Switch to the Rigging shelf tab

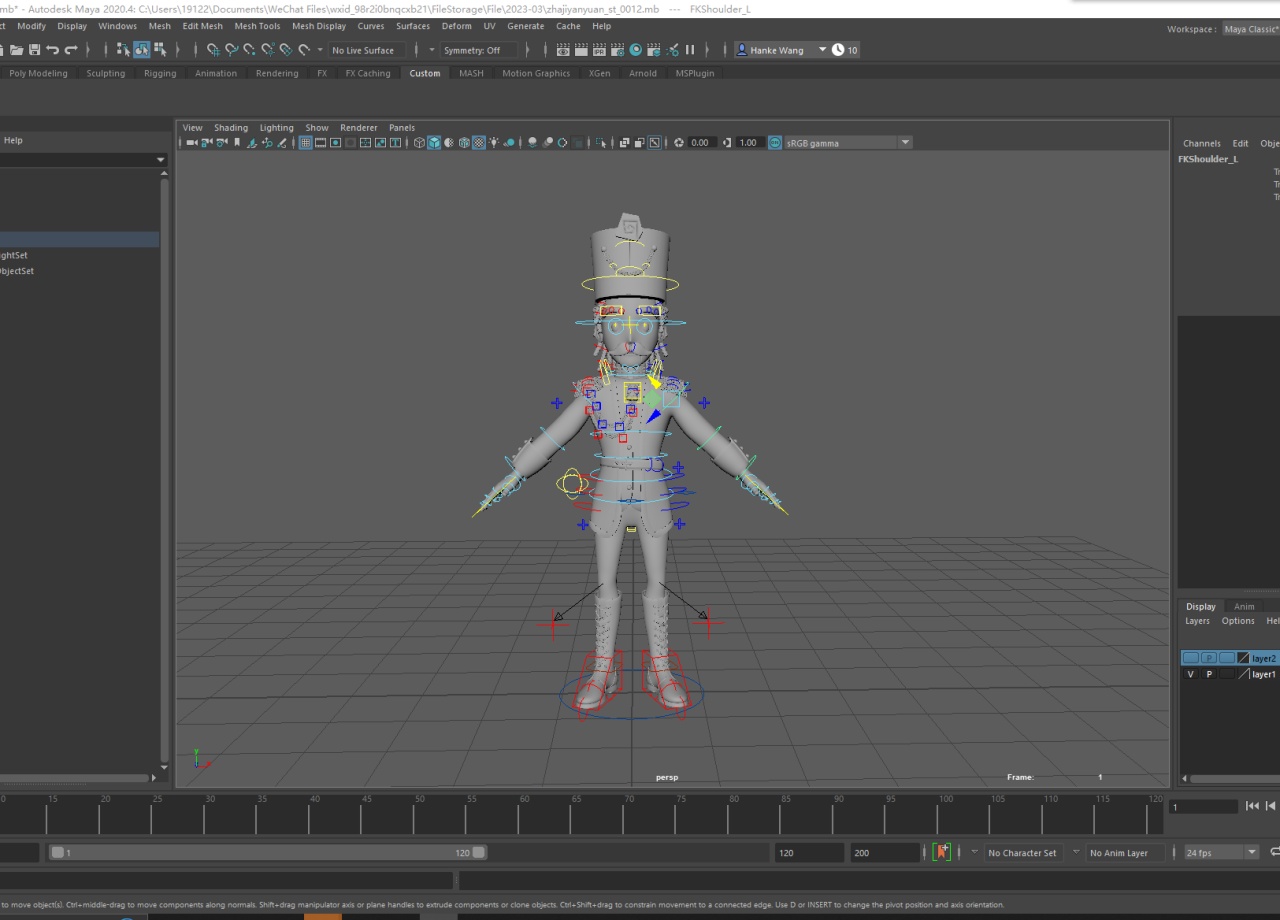159,73
